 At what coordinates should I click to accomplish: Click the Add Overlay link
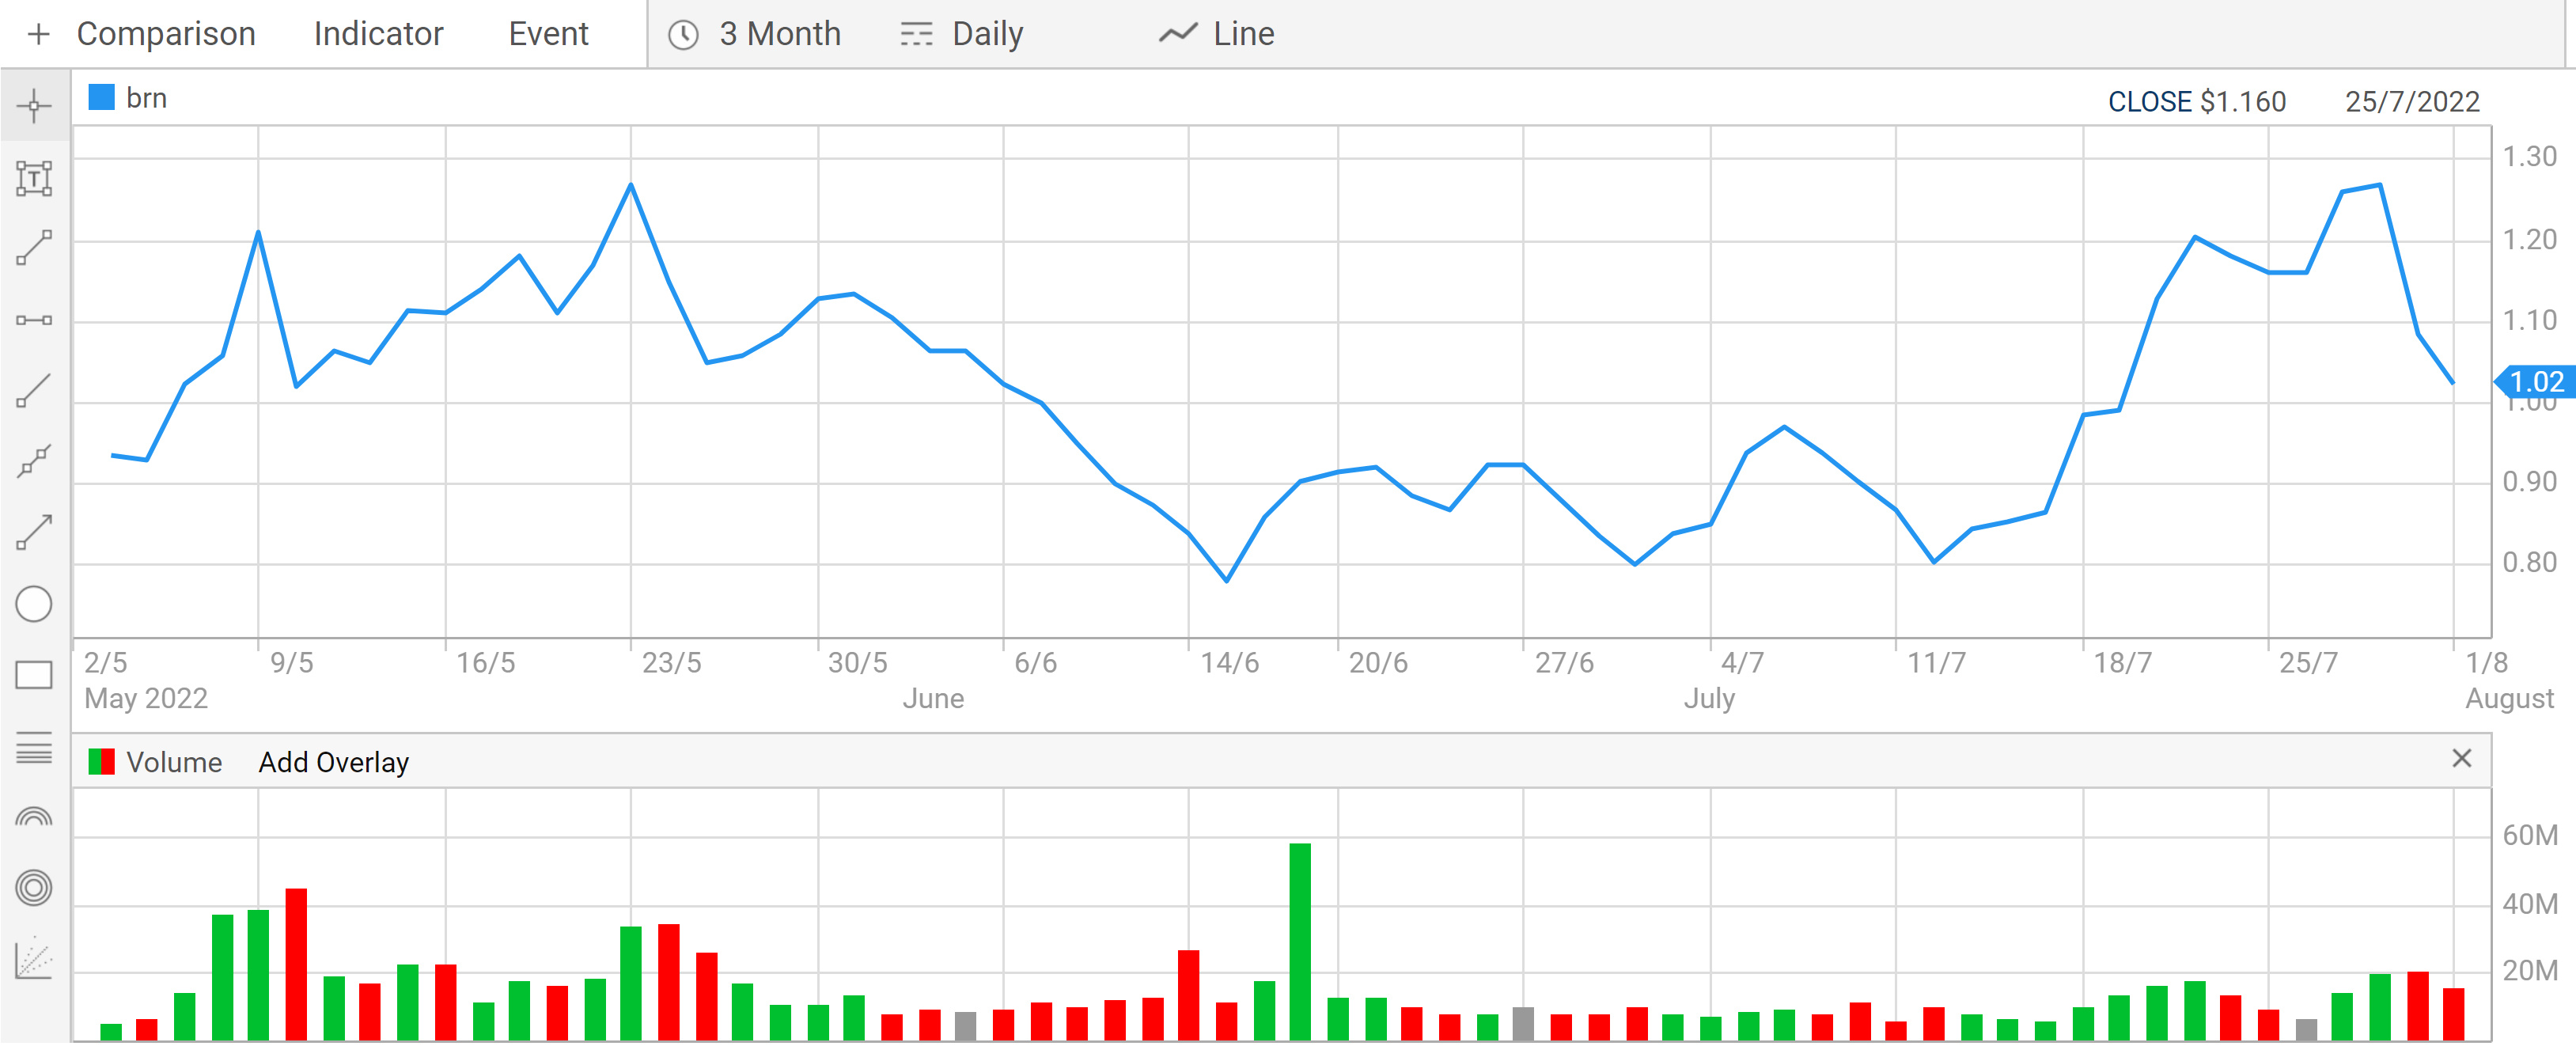tap(334, 762)
